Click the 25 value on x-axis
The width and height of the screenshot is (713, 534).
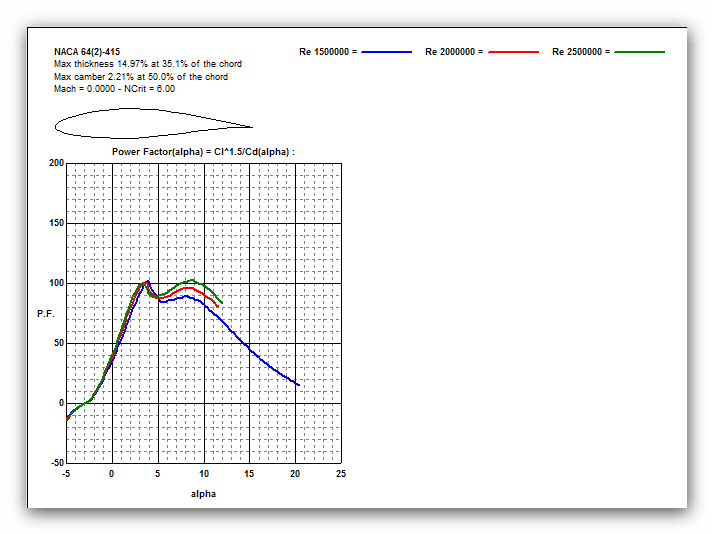coord(341,474)
